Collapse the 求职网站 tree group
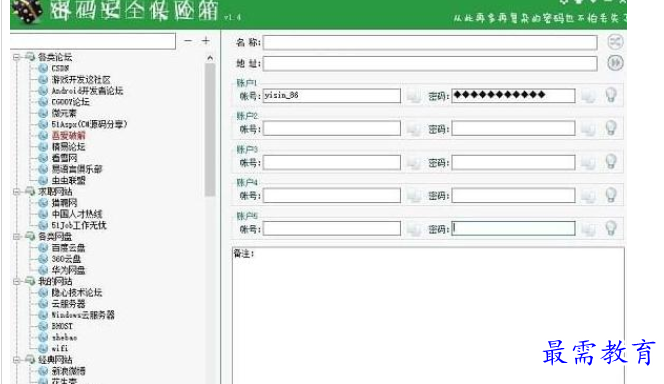 [16, 191]
